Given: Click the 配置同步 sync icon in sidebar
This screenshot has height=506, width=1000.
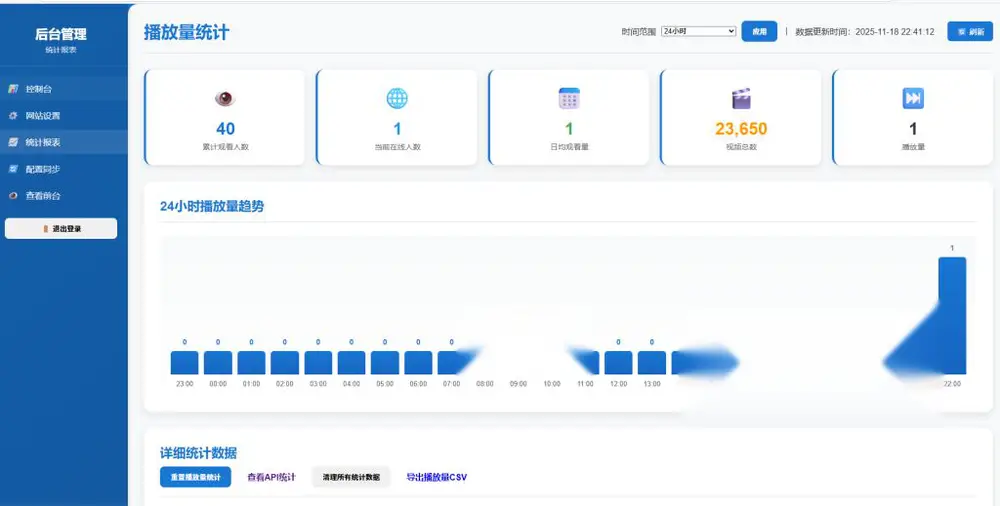Looking at the screenshot, I should pyautogui.click(x=13, y=169).
